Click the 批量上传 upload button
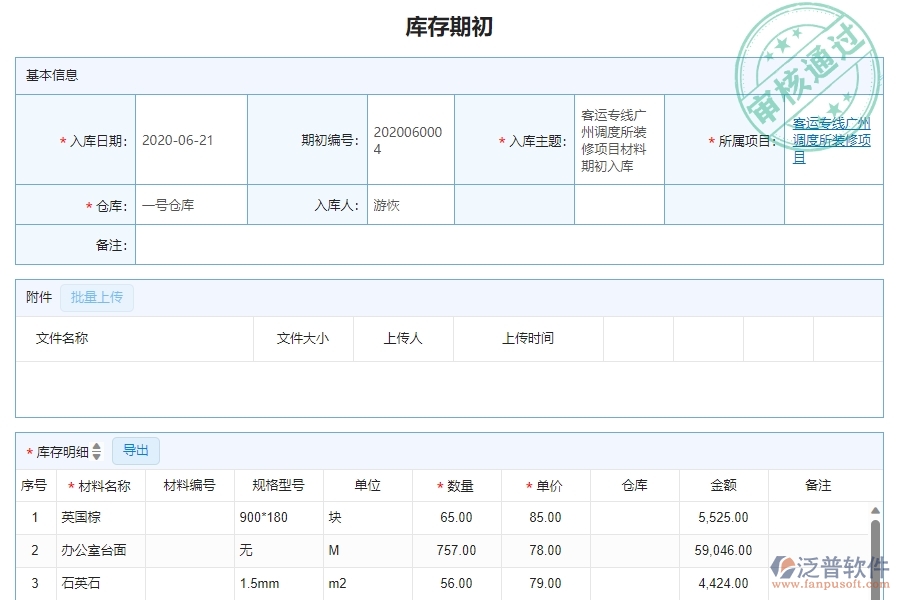 (97, 297)
